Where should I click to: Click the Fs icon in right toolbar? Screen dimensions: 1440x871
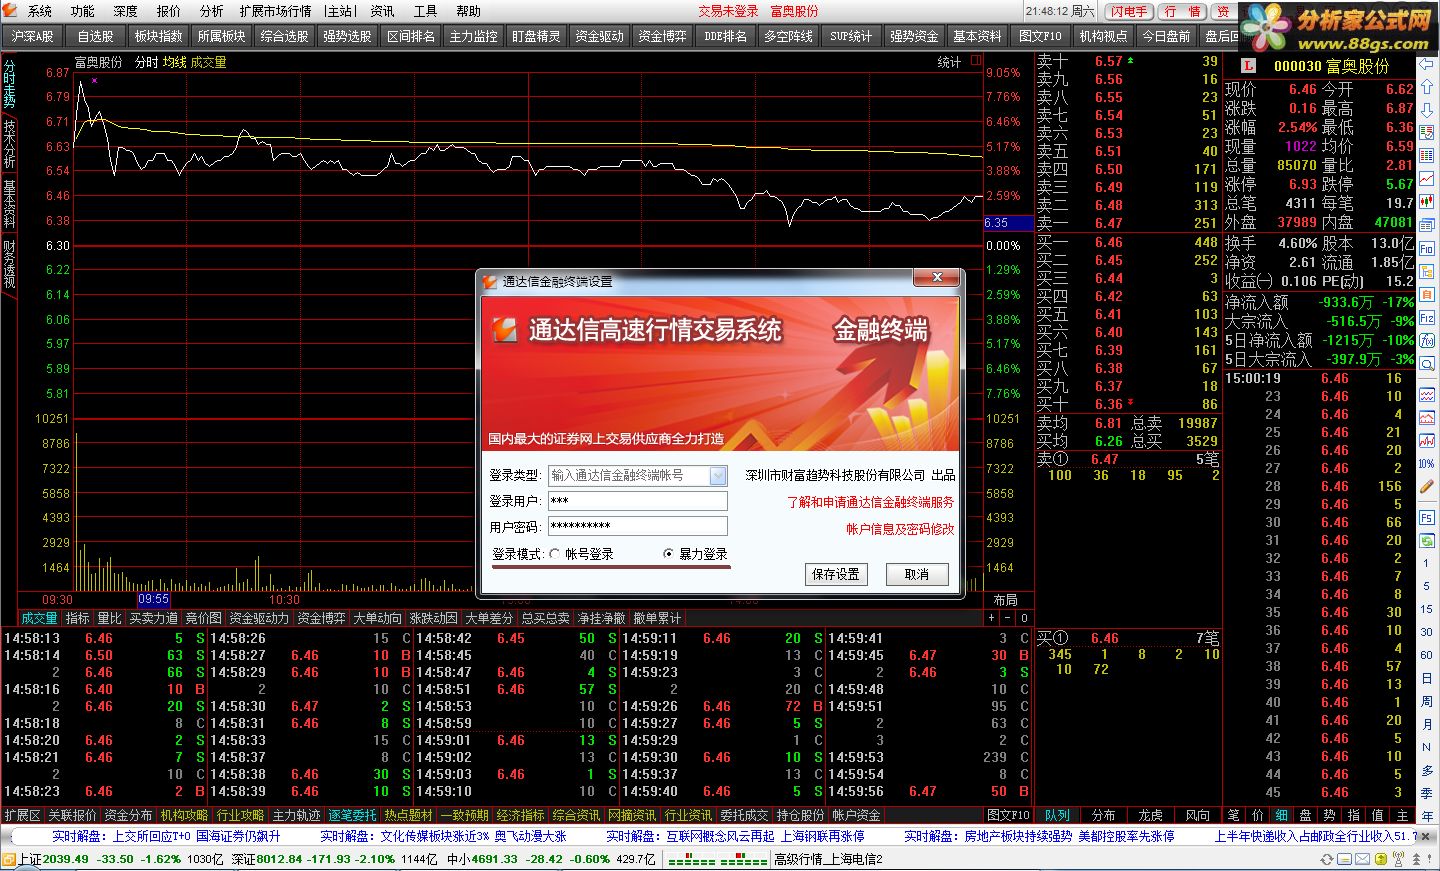[1427, 518]
